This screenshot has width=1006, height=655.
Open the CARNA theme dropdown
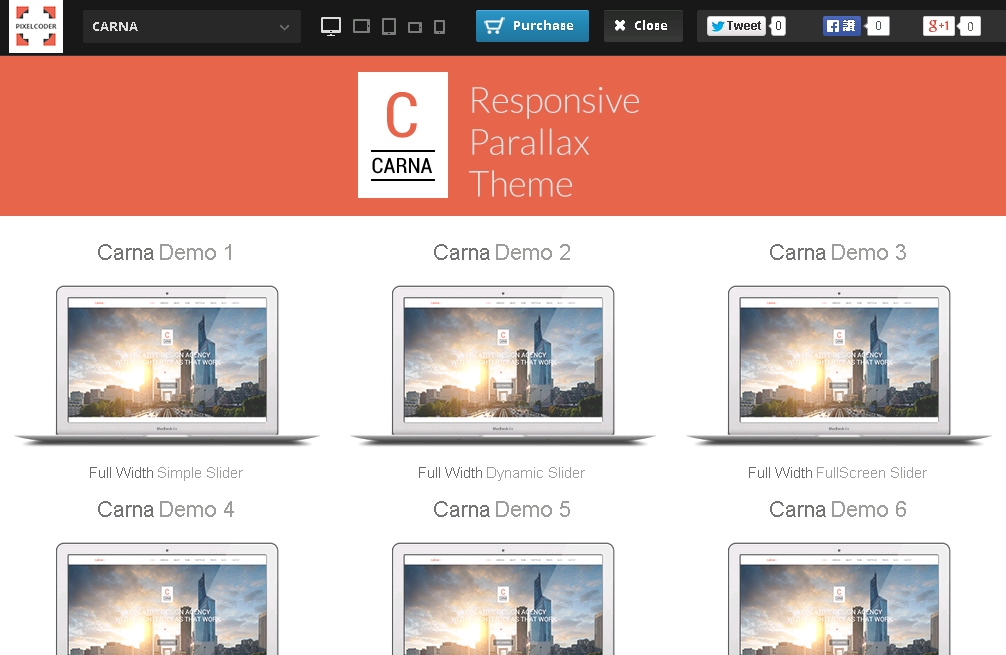click(191, 27)
